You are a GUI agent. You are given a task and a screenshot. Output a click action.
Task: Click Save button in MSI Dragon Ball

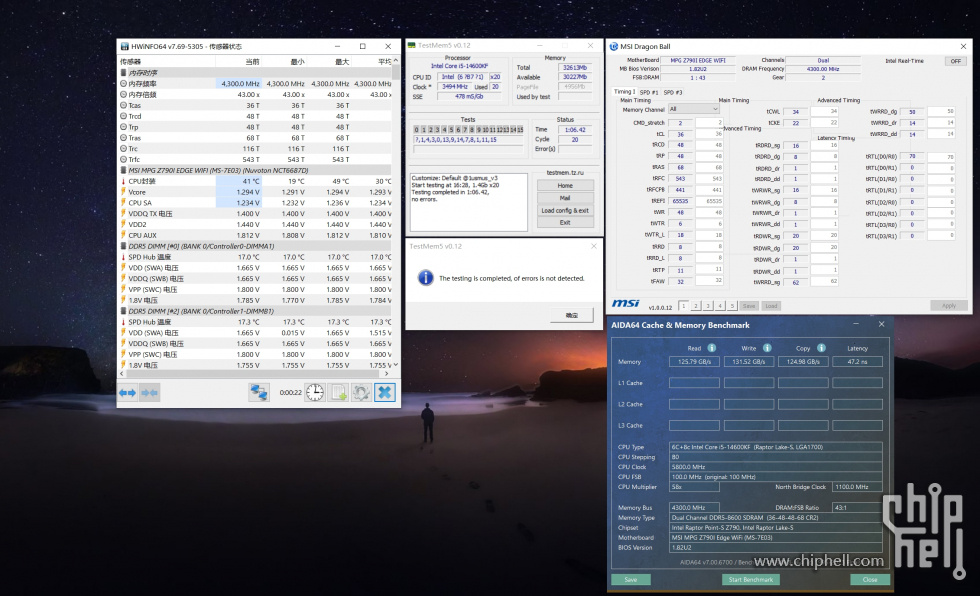[749, 305]
